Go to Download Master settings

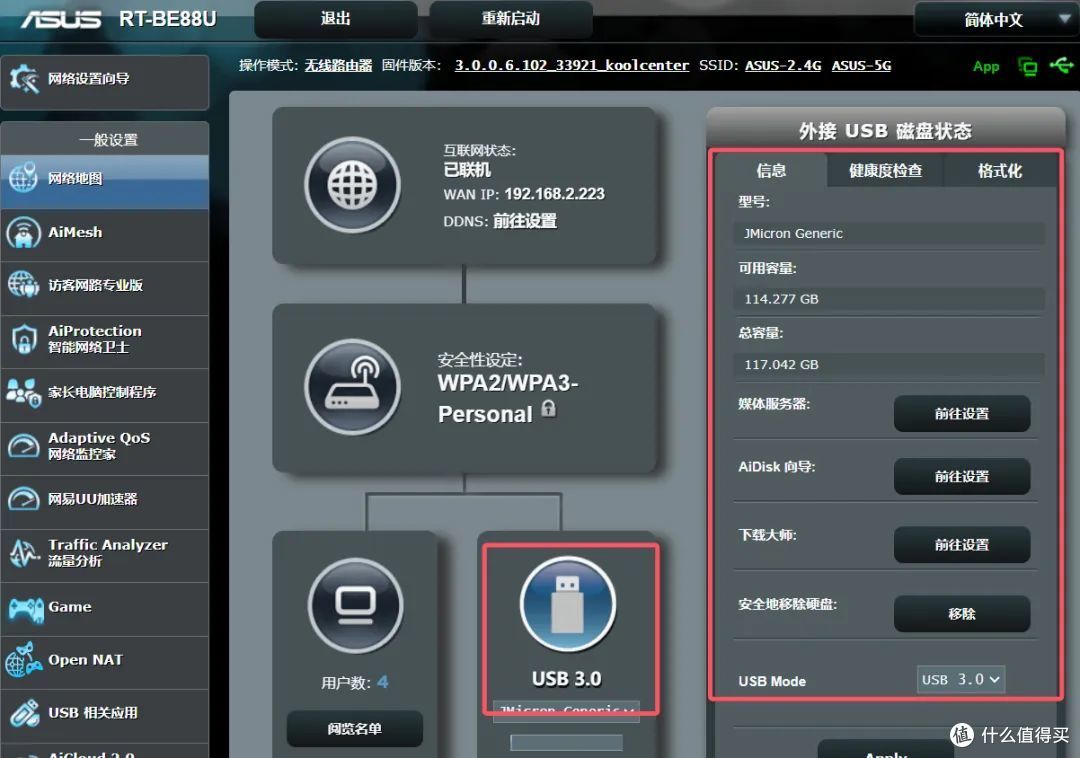click(962, 545)
